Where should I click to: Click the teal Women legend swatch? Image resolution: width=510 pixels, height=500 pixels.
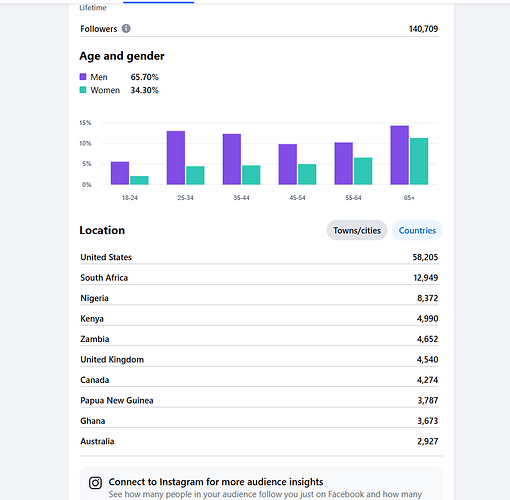coord(83,90)
